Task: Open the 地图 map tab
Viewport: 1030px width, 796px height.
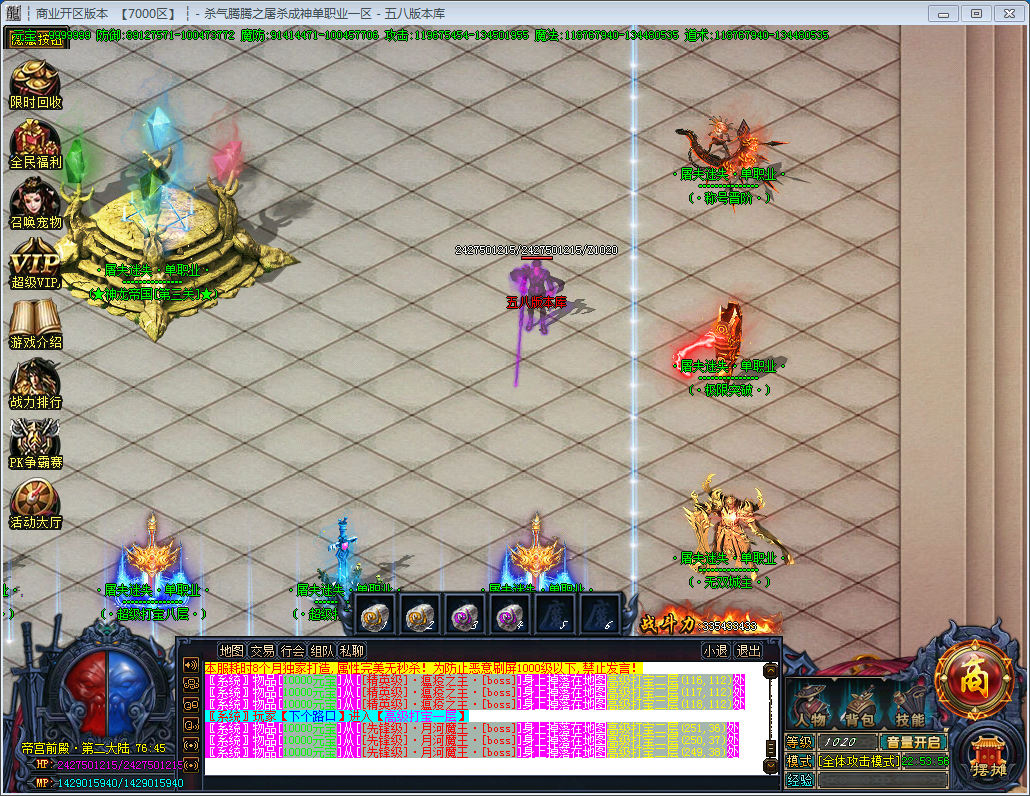Action: (231, 651)
